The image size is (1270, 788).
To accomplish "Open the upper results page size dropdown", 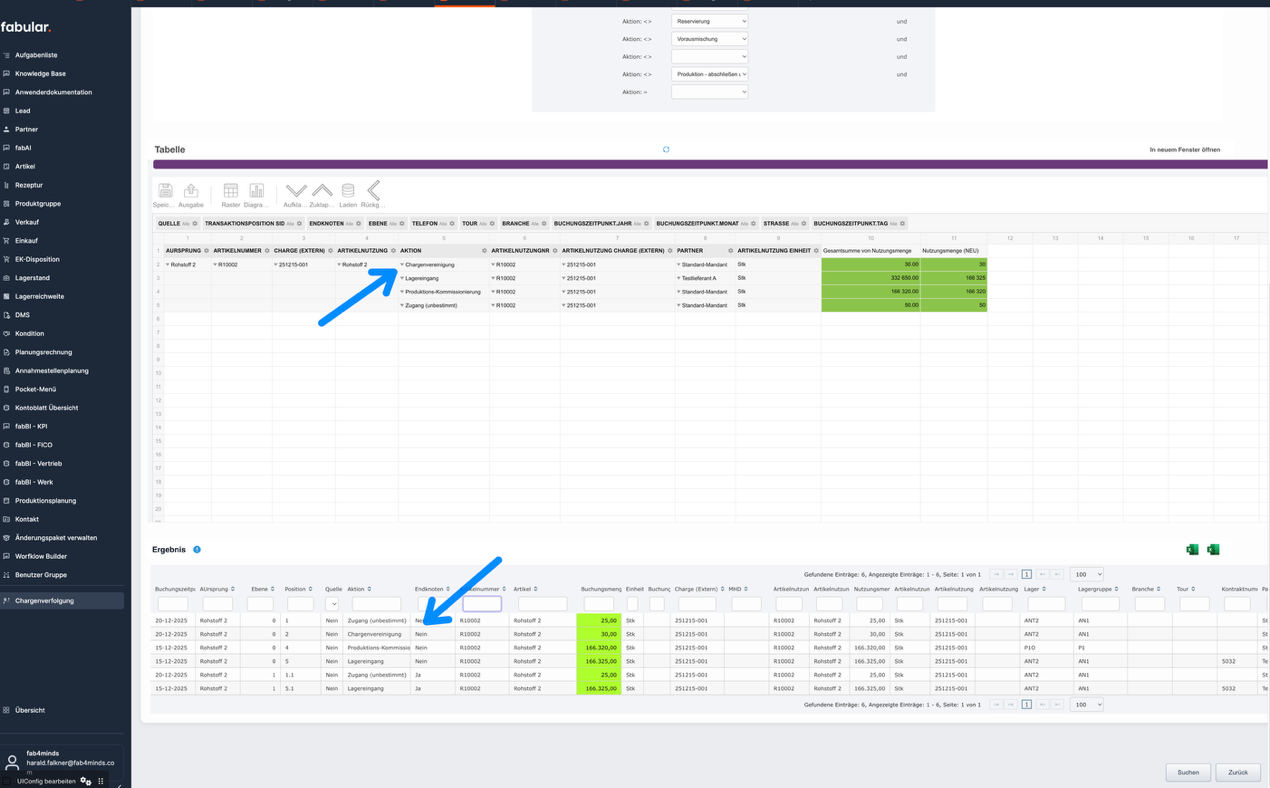I will tap(1086, 575).
